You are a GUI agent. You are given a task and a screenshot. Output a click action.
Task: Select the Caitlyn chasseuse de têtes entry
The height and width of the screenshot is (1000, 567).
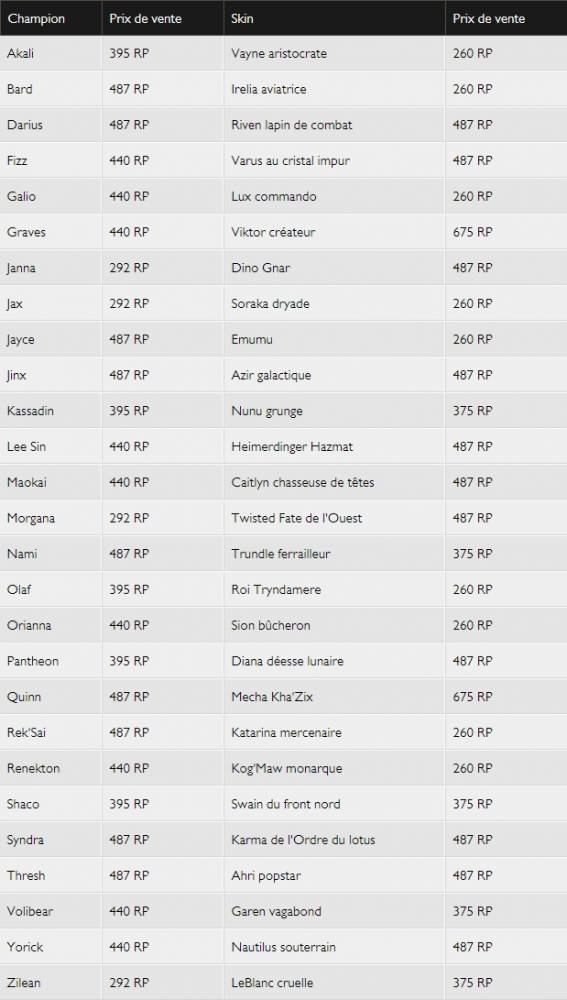(x=302, y=482)
